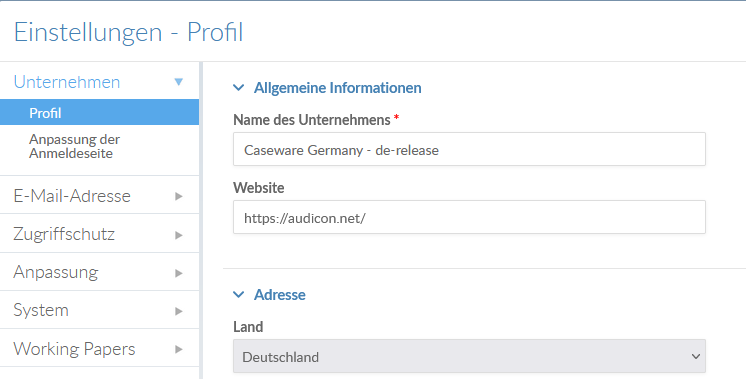This screenshot has height=379, width=746.
Task: Expand the Anpassung section arrow
Action: pyautogui.click(x=178, y=273)
